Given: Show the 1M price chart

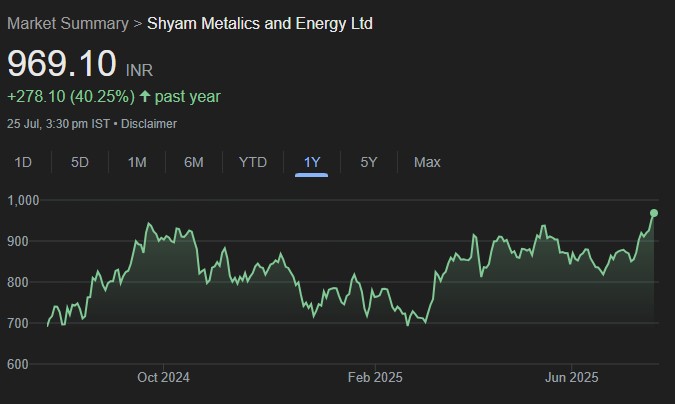Looking at the screenshot, I should coord(137,162).
